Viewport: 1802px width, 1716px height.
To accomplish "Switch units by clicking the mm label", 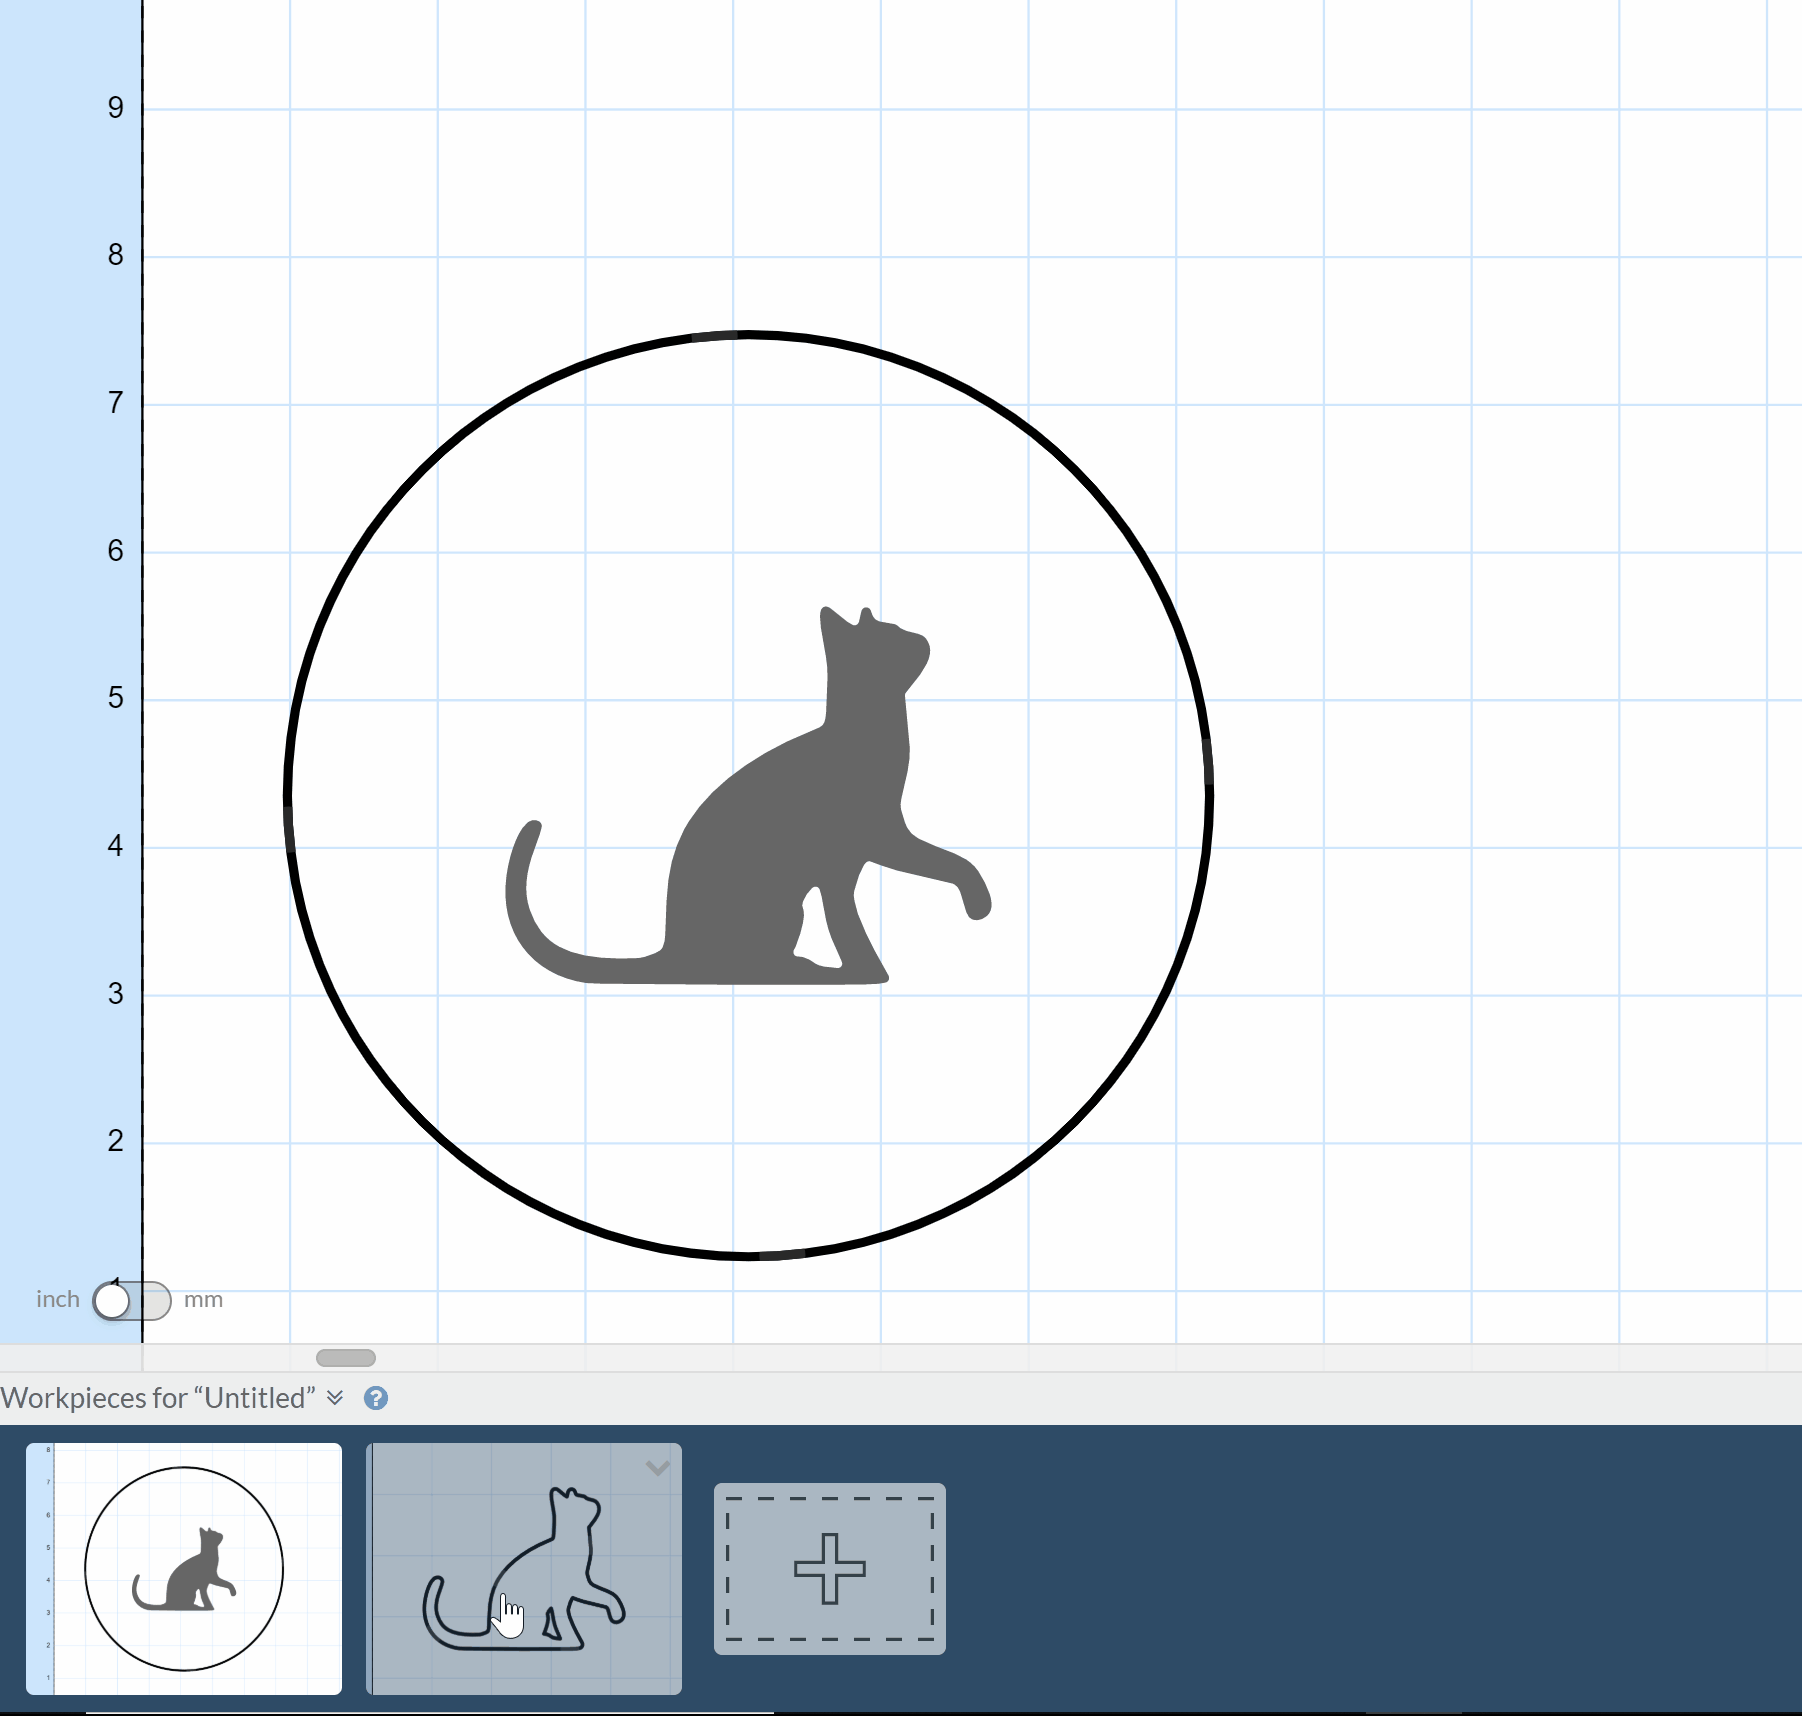I will (x=203, y=1300).
